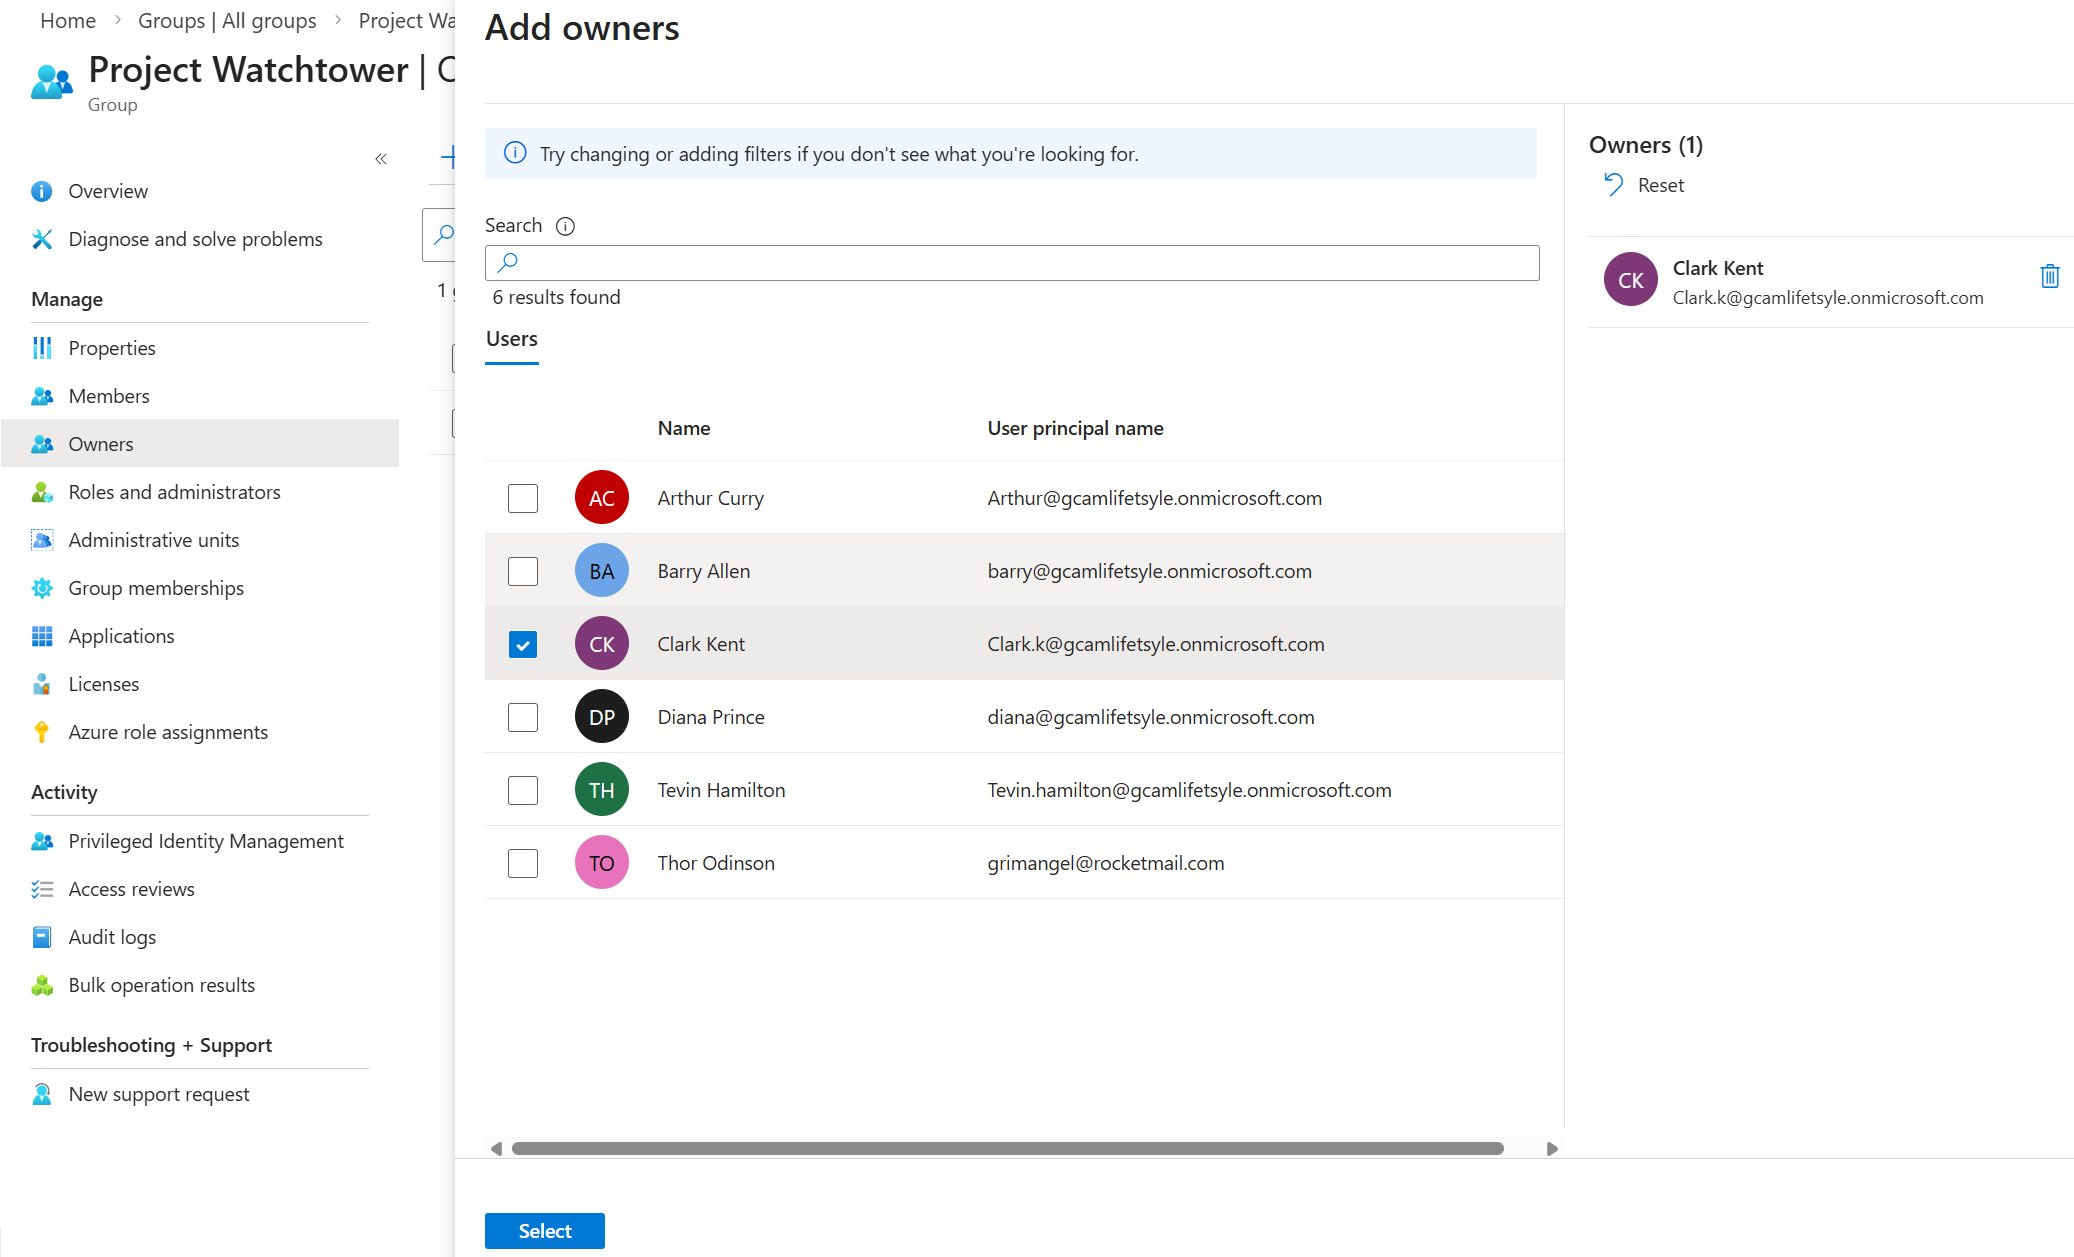Uncheck the Clark Kent checkbox

(x=523, y=644)
